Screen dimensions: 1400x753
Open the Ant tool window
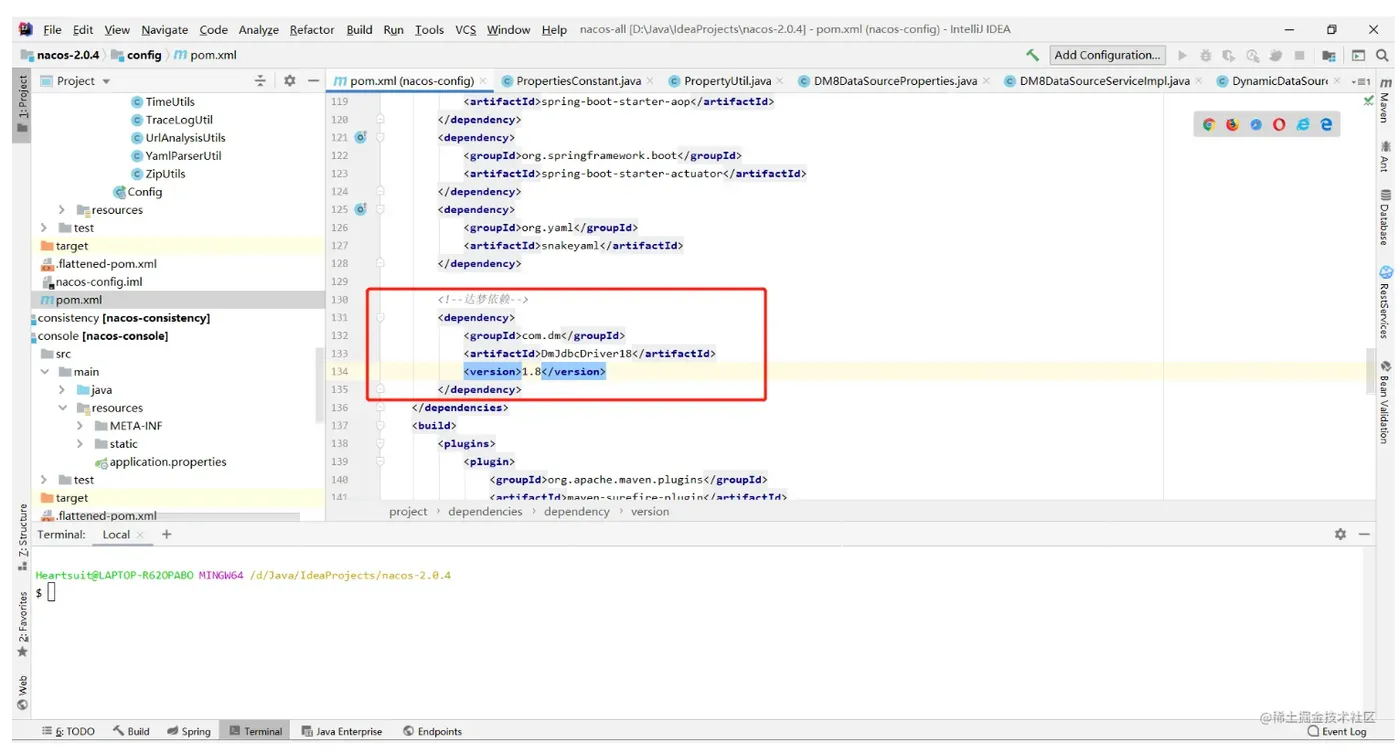point(1385,156)
